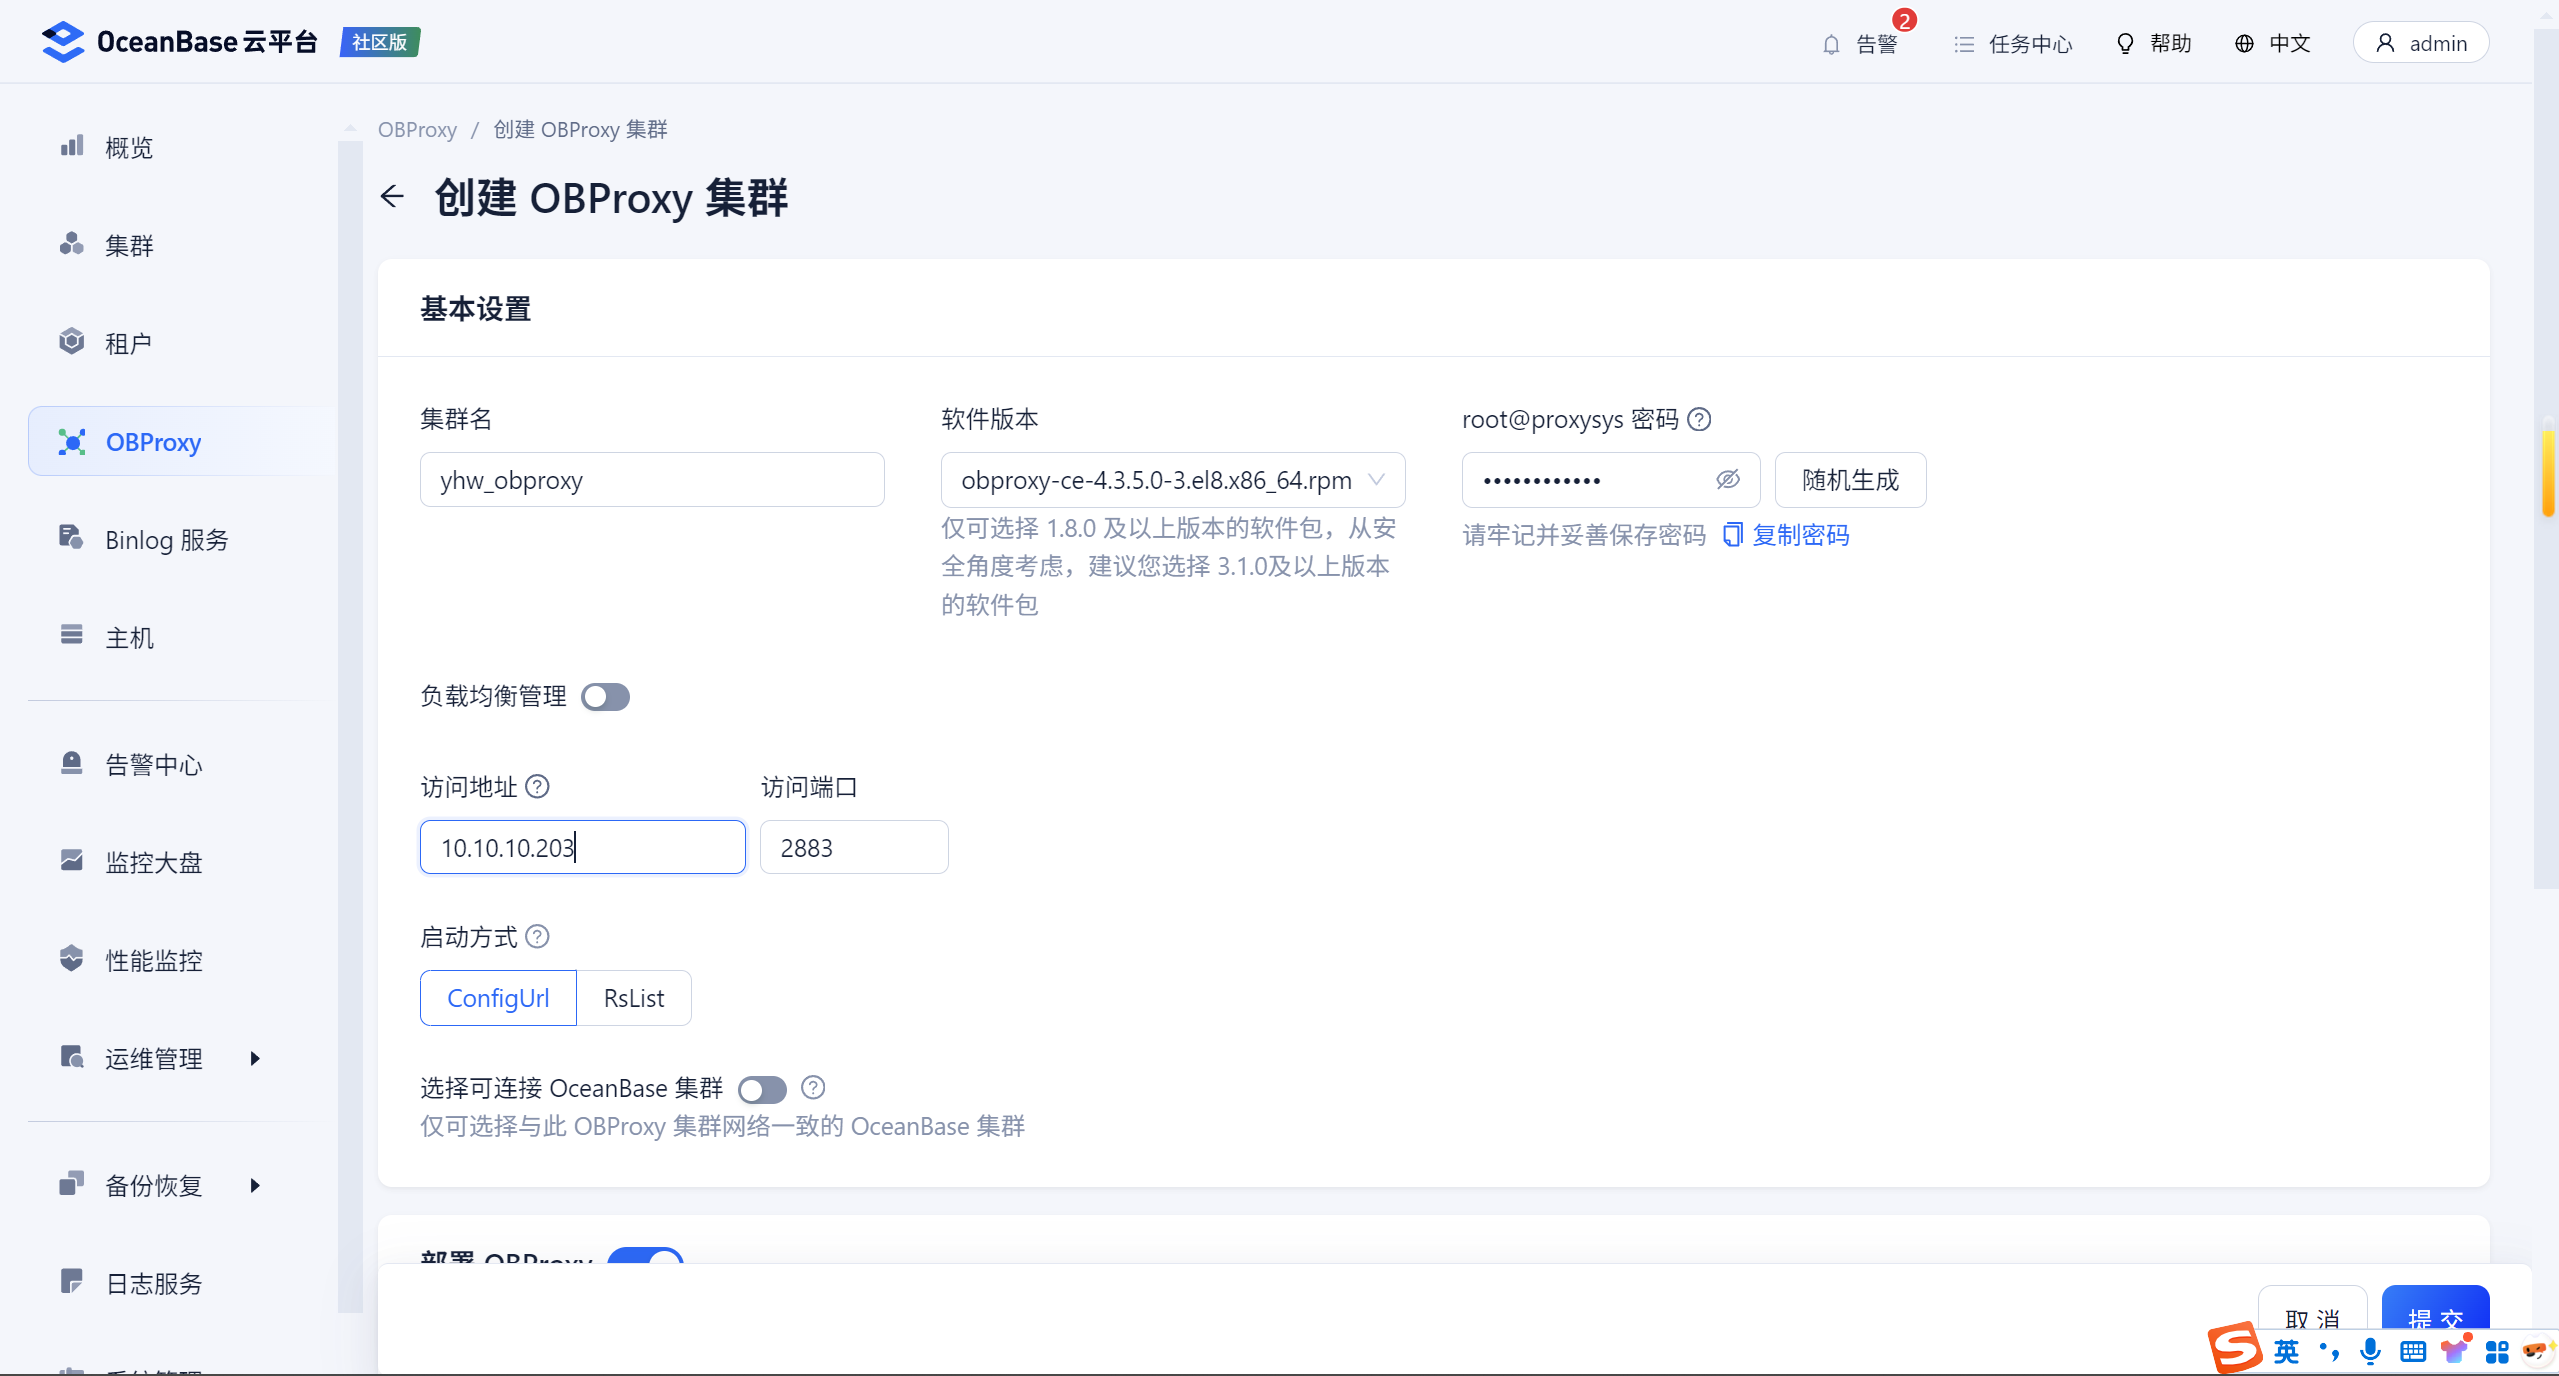Click the help icon next to 启动方式
The width and height of the screenshot is (2559, 1376).
click(537, 937)
